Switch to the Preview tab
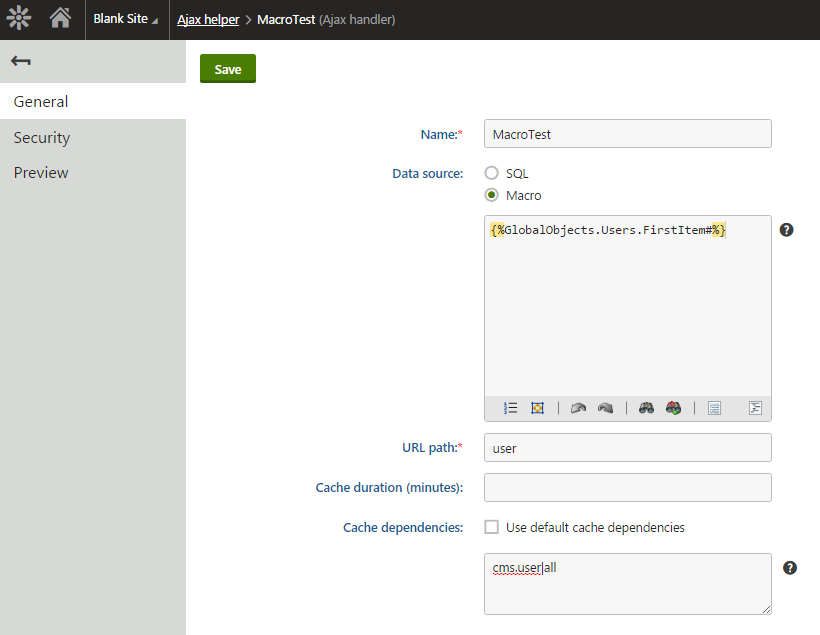 pos(41,173)
